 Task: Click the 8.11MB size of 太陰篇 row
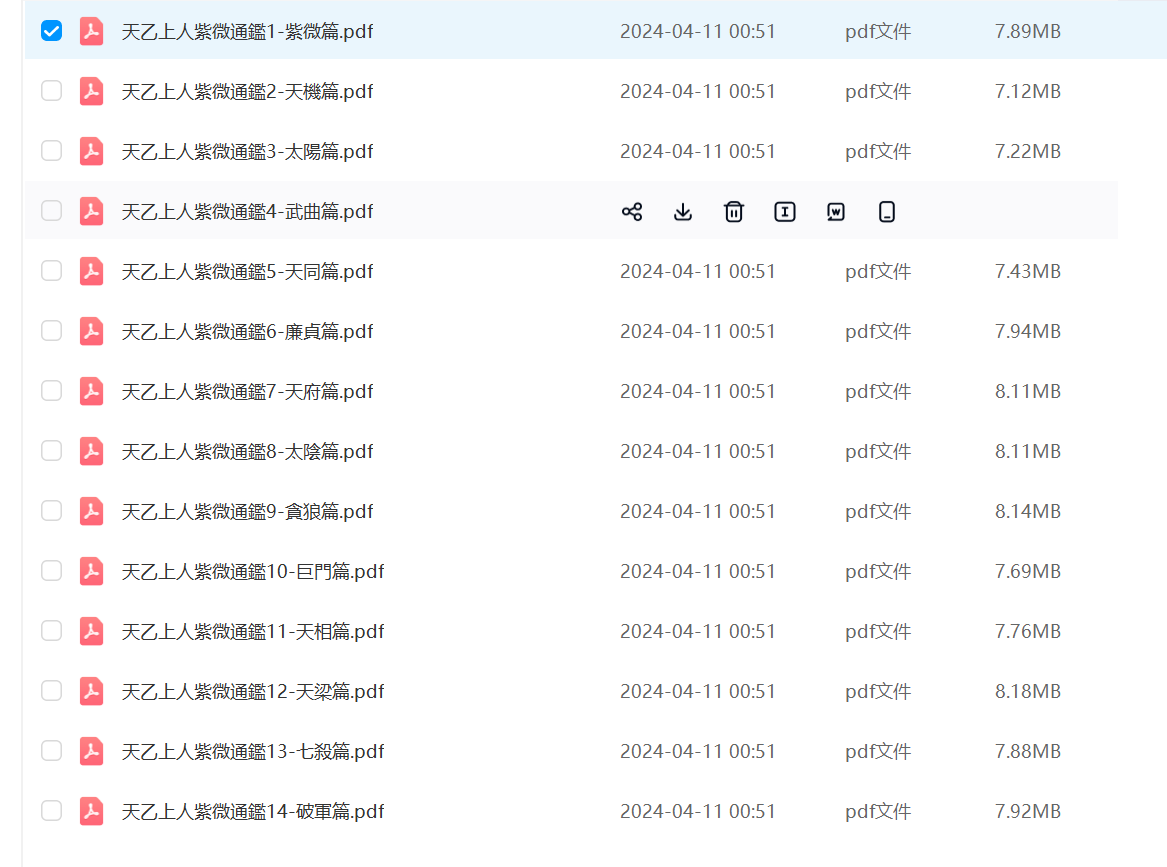[1027, 451]
